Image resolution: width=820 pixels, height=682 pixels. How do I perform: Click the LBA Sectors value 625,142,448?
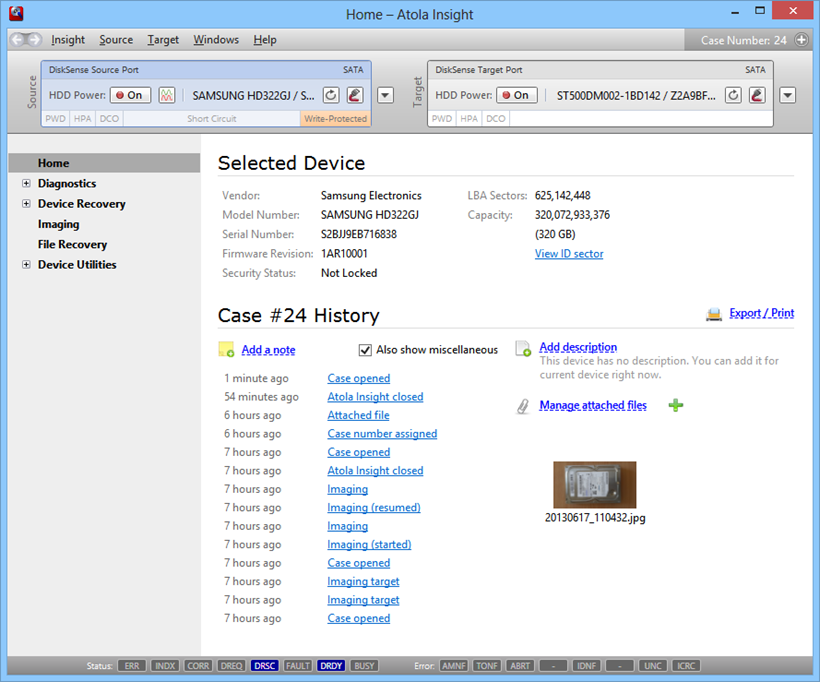coord(563,196)
